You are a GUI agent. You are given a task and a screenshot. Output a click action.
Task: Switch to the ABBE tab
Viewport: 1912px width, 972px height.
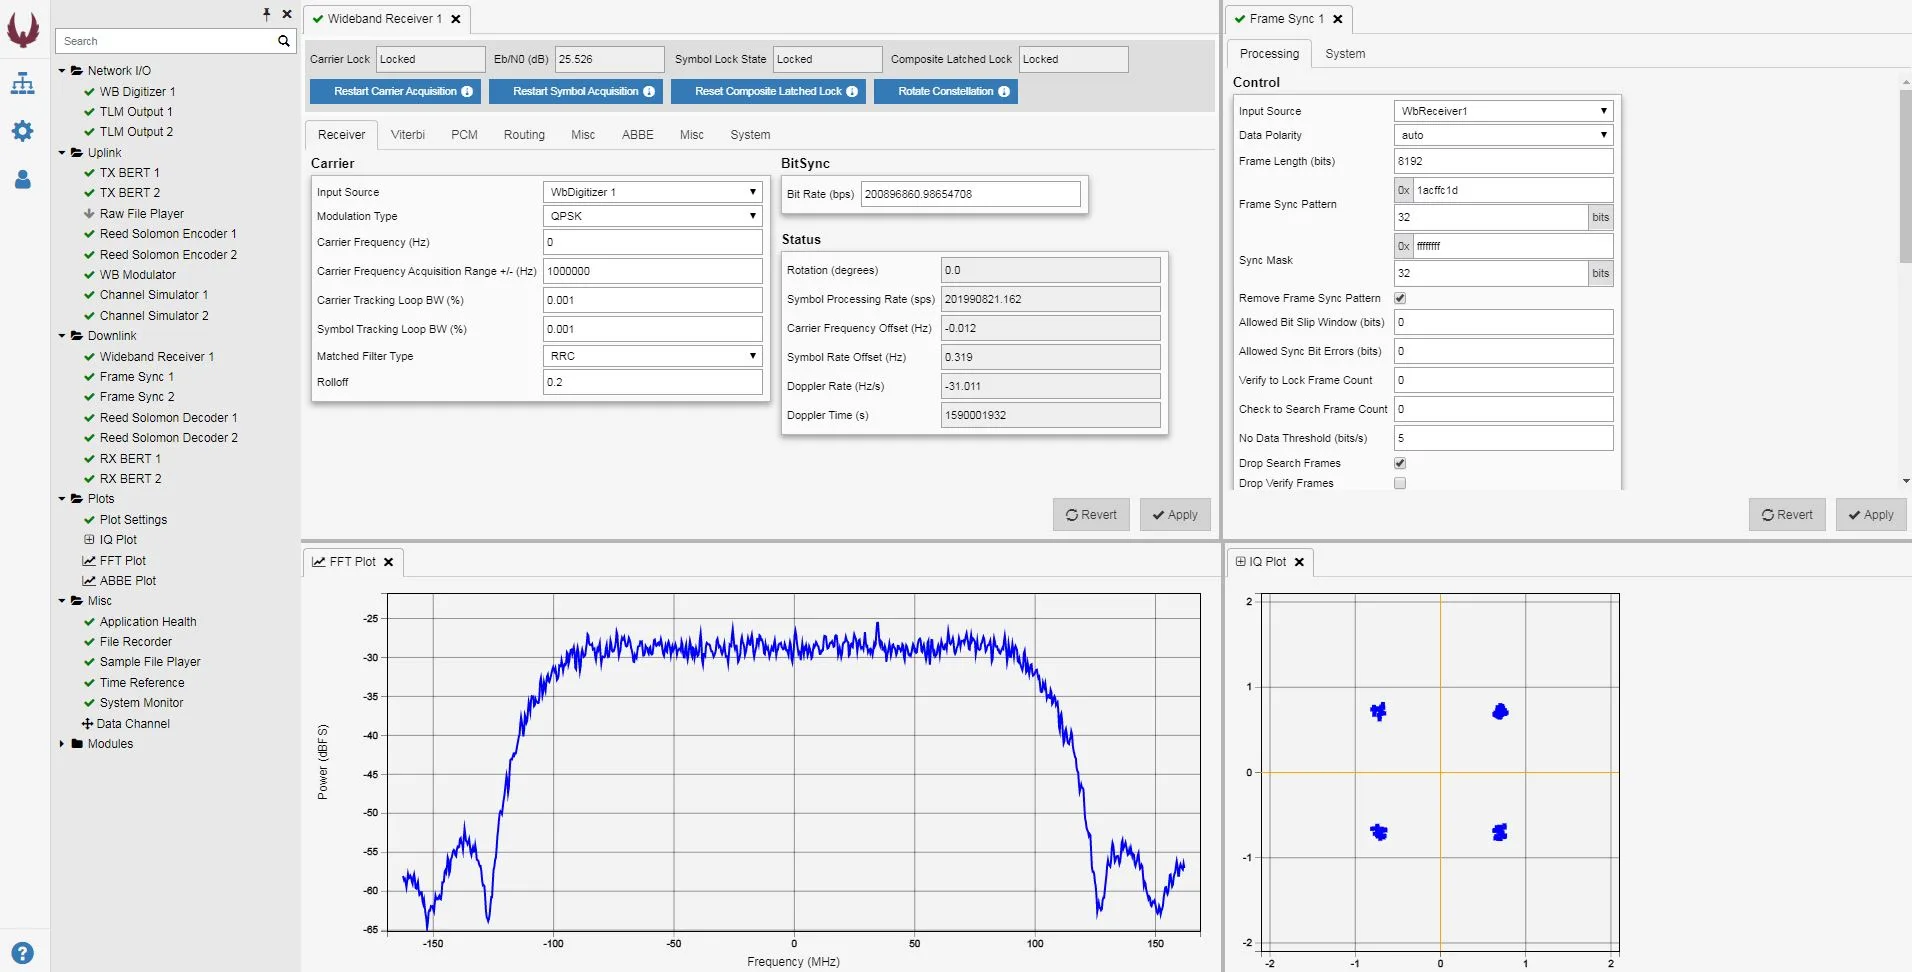pos(638,135)
